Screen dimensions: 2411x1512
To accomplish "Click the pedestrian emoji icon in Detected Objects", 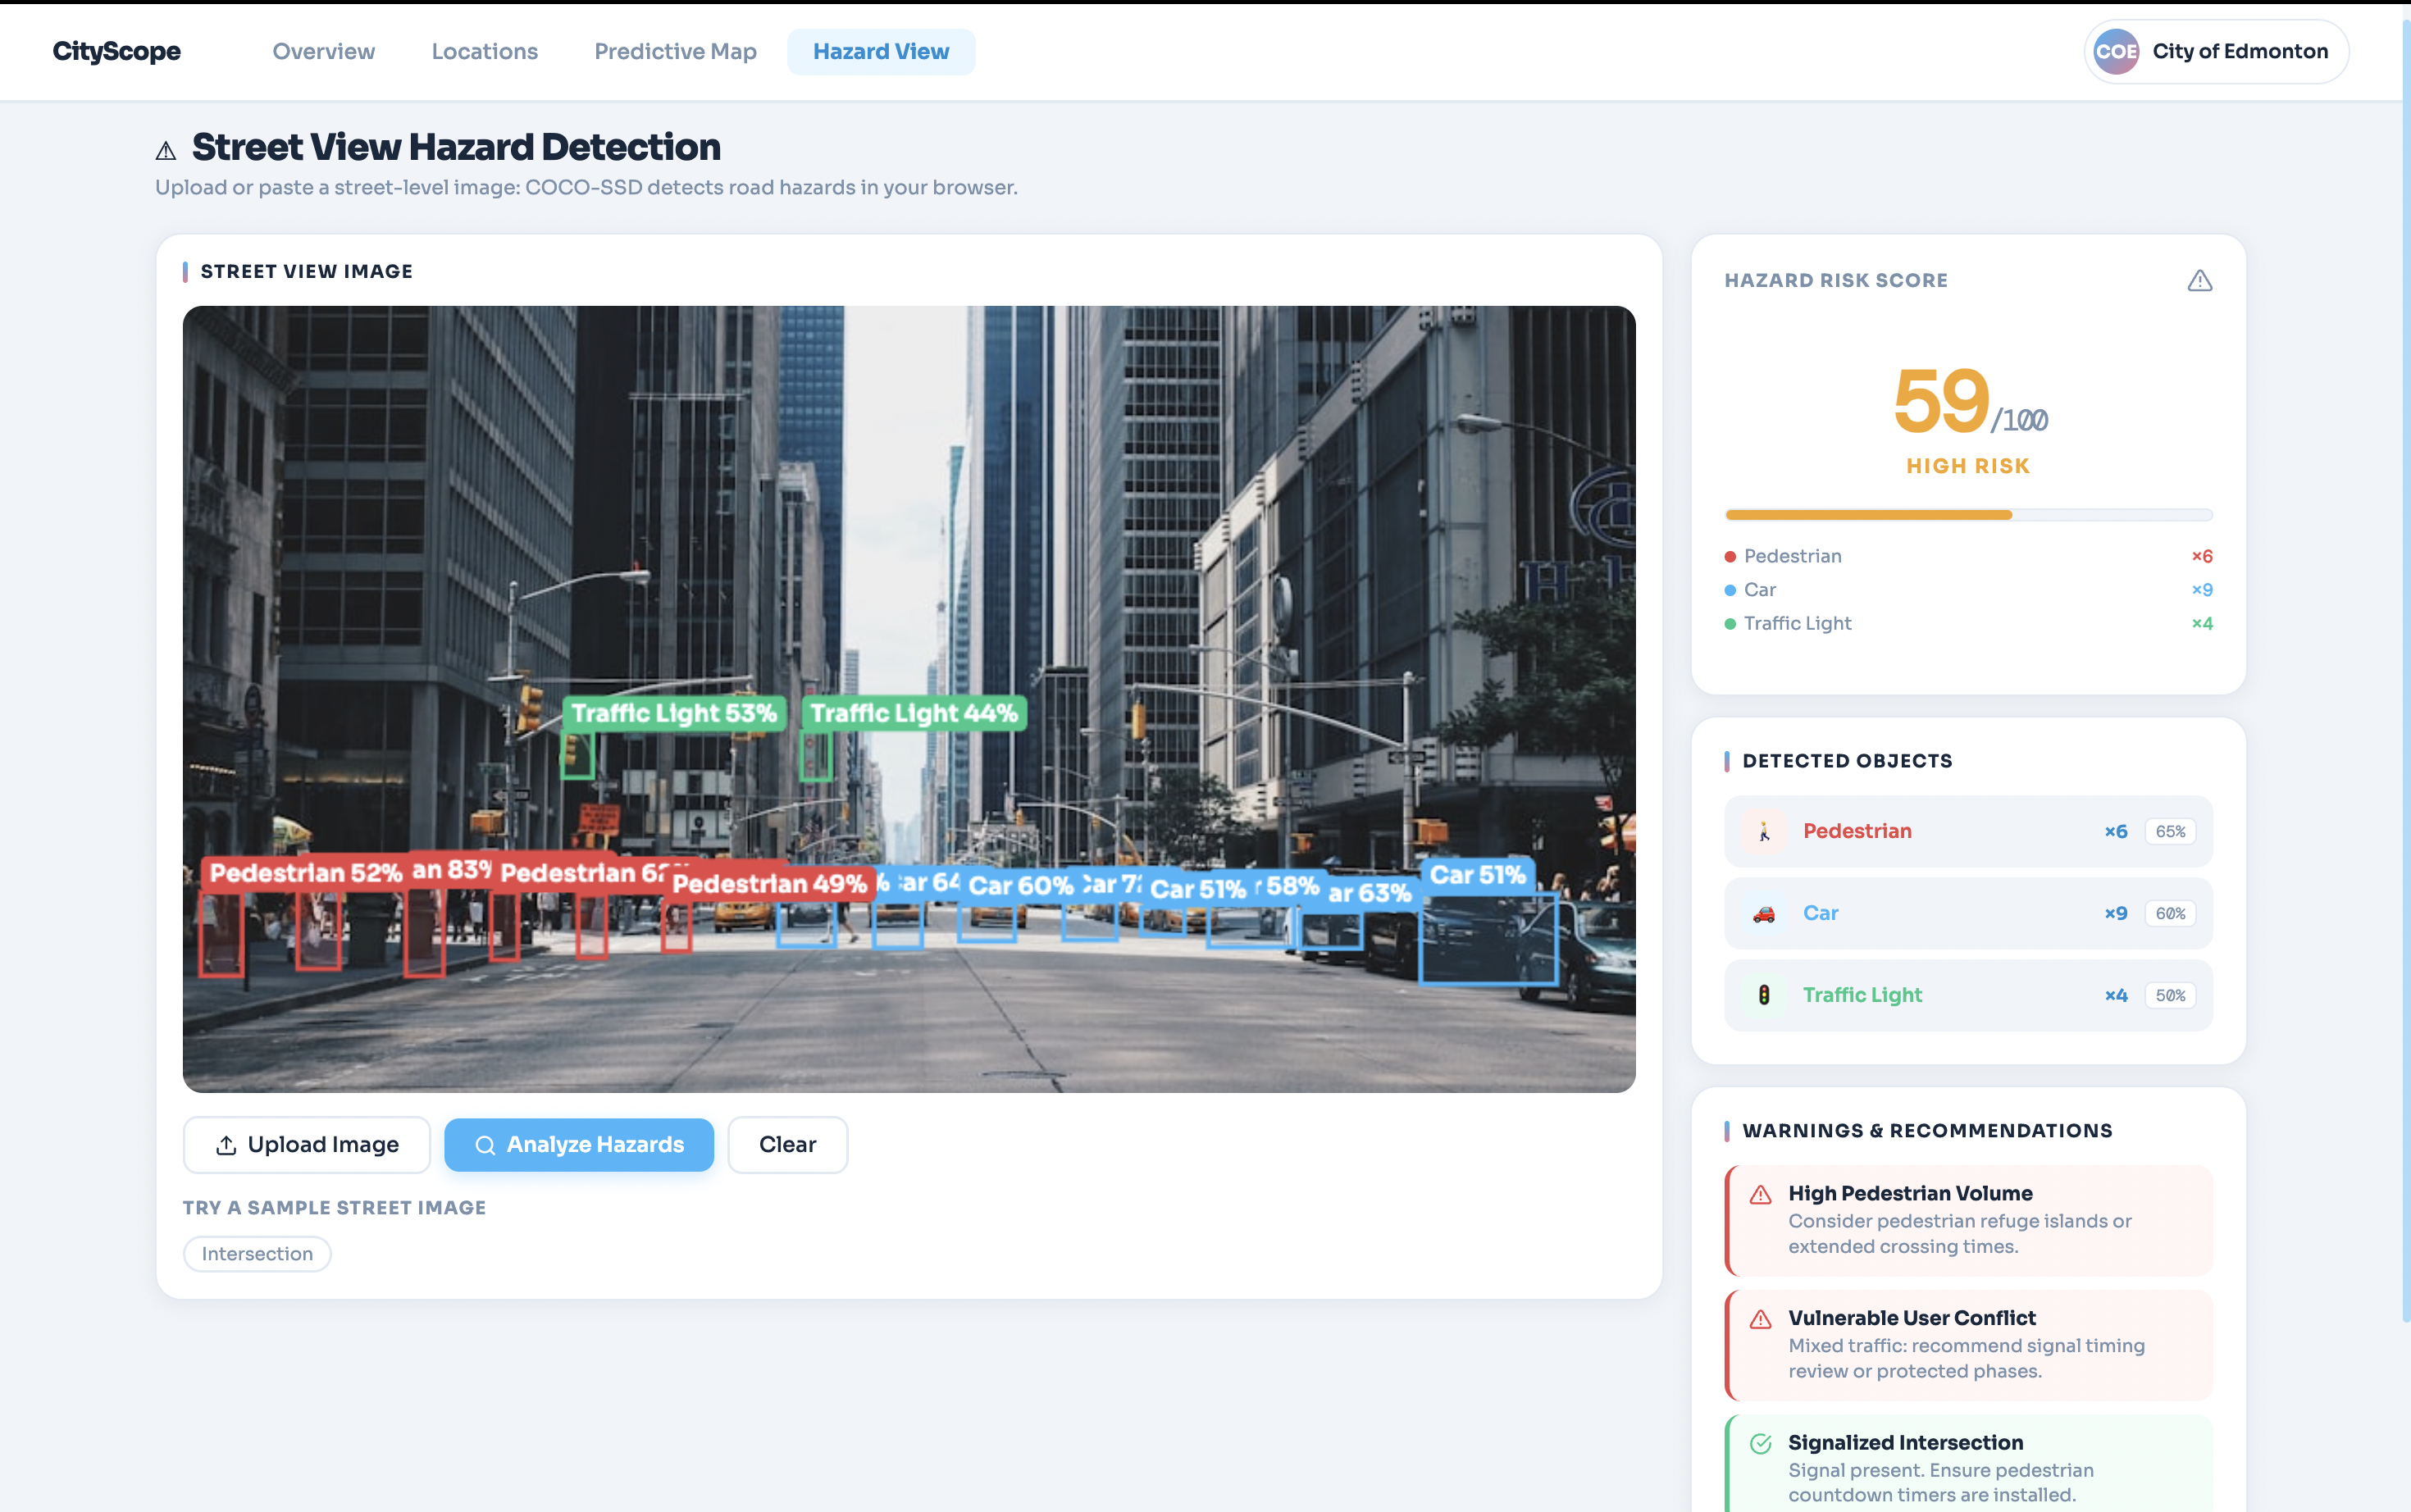I will [x=1764, y=831].
